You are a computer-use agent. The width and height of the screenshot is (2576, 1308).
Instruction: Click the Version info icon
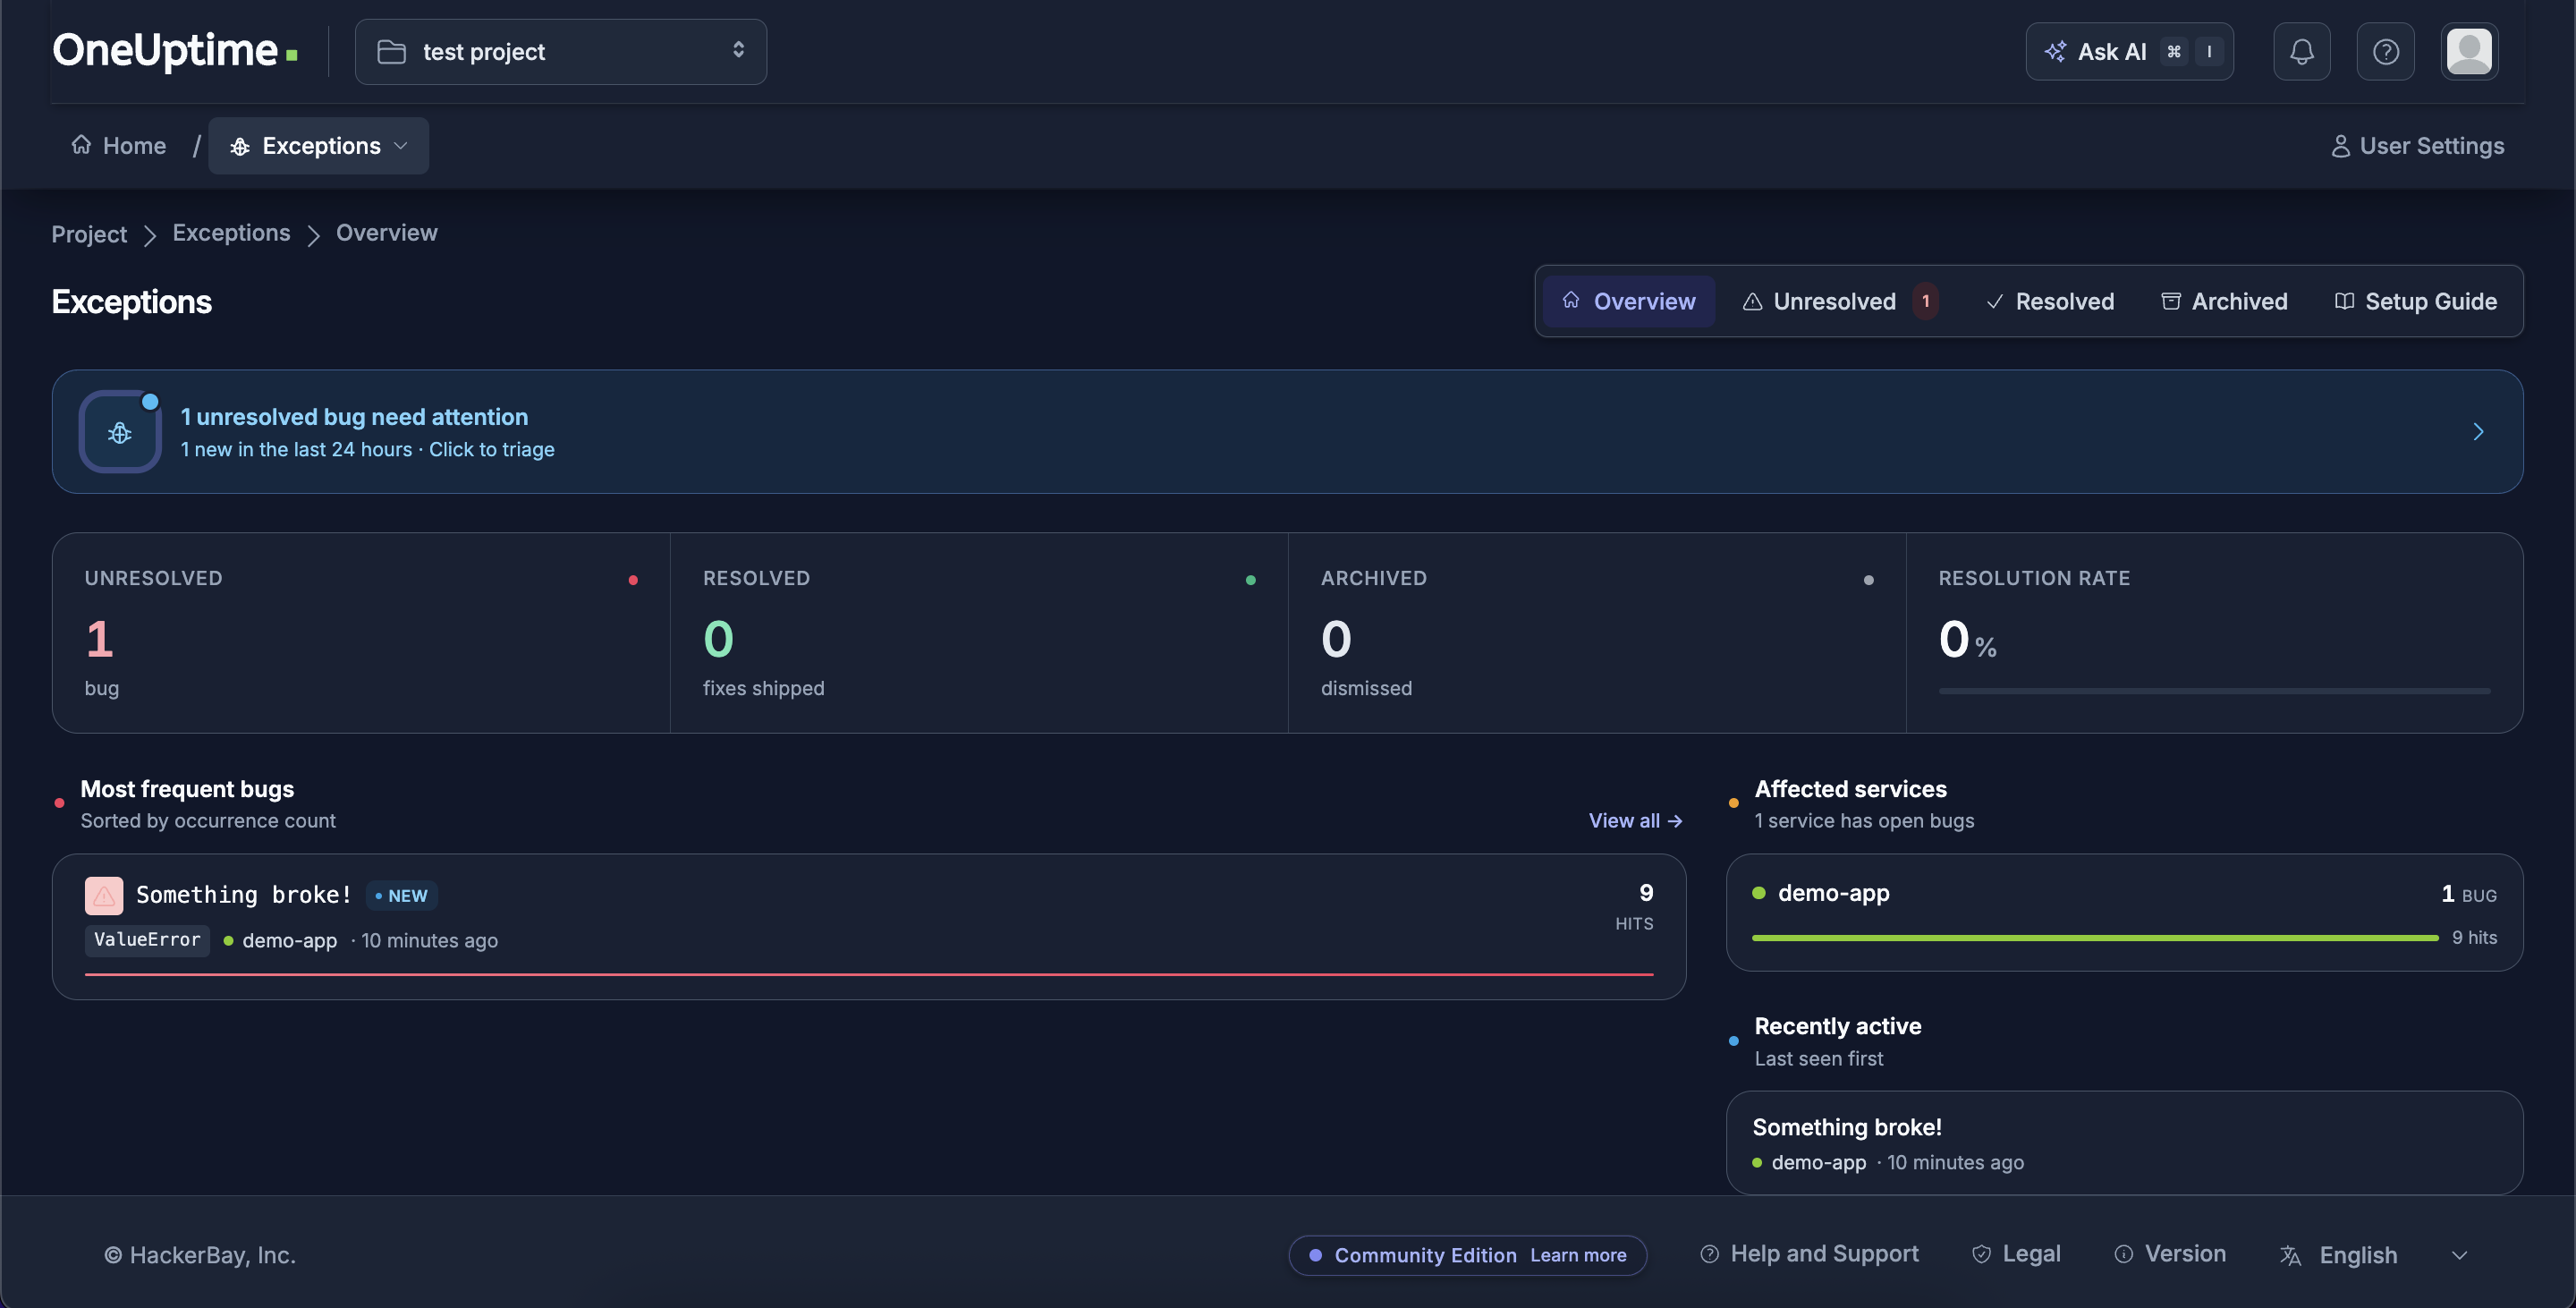2124,1254
